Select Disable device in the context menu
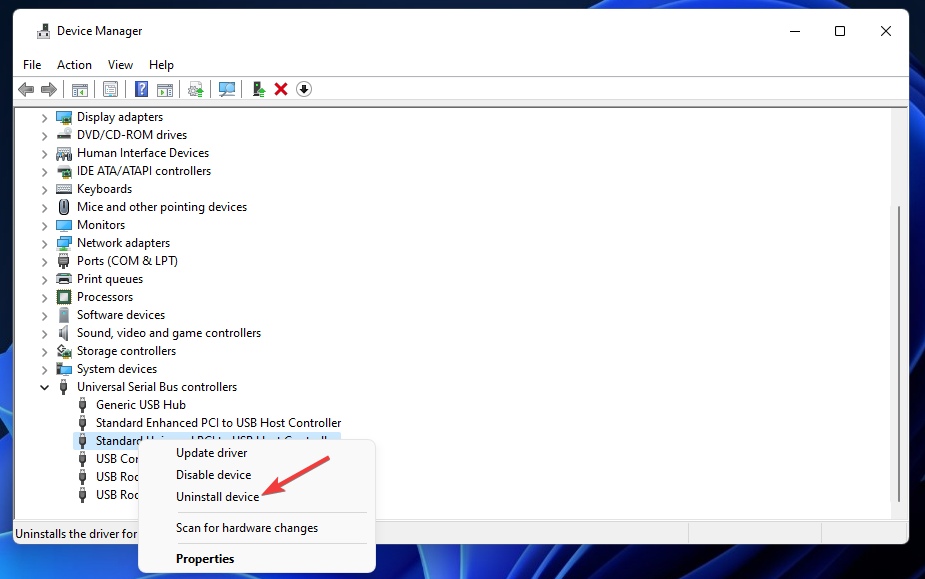The image size is (925, 579). [213, 474]
